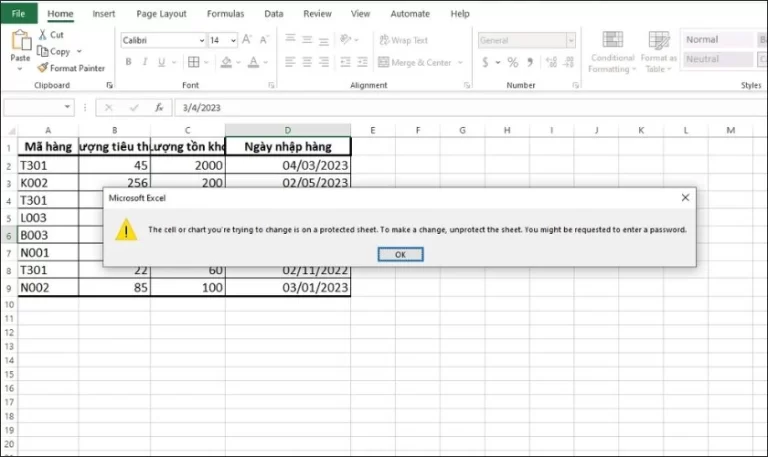Open the General number format dropdown
The height and width of the screenshot is (457, 768).
pyautogui.click(x=571, y=40)
